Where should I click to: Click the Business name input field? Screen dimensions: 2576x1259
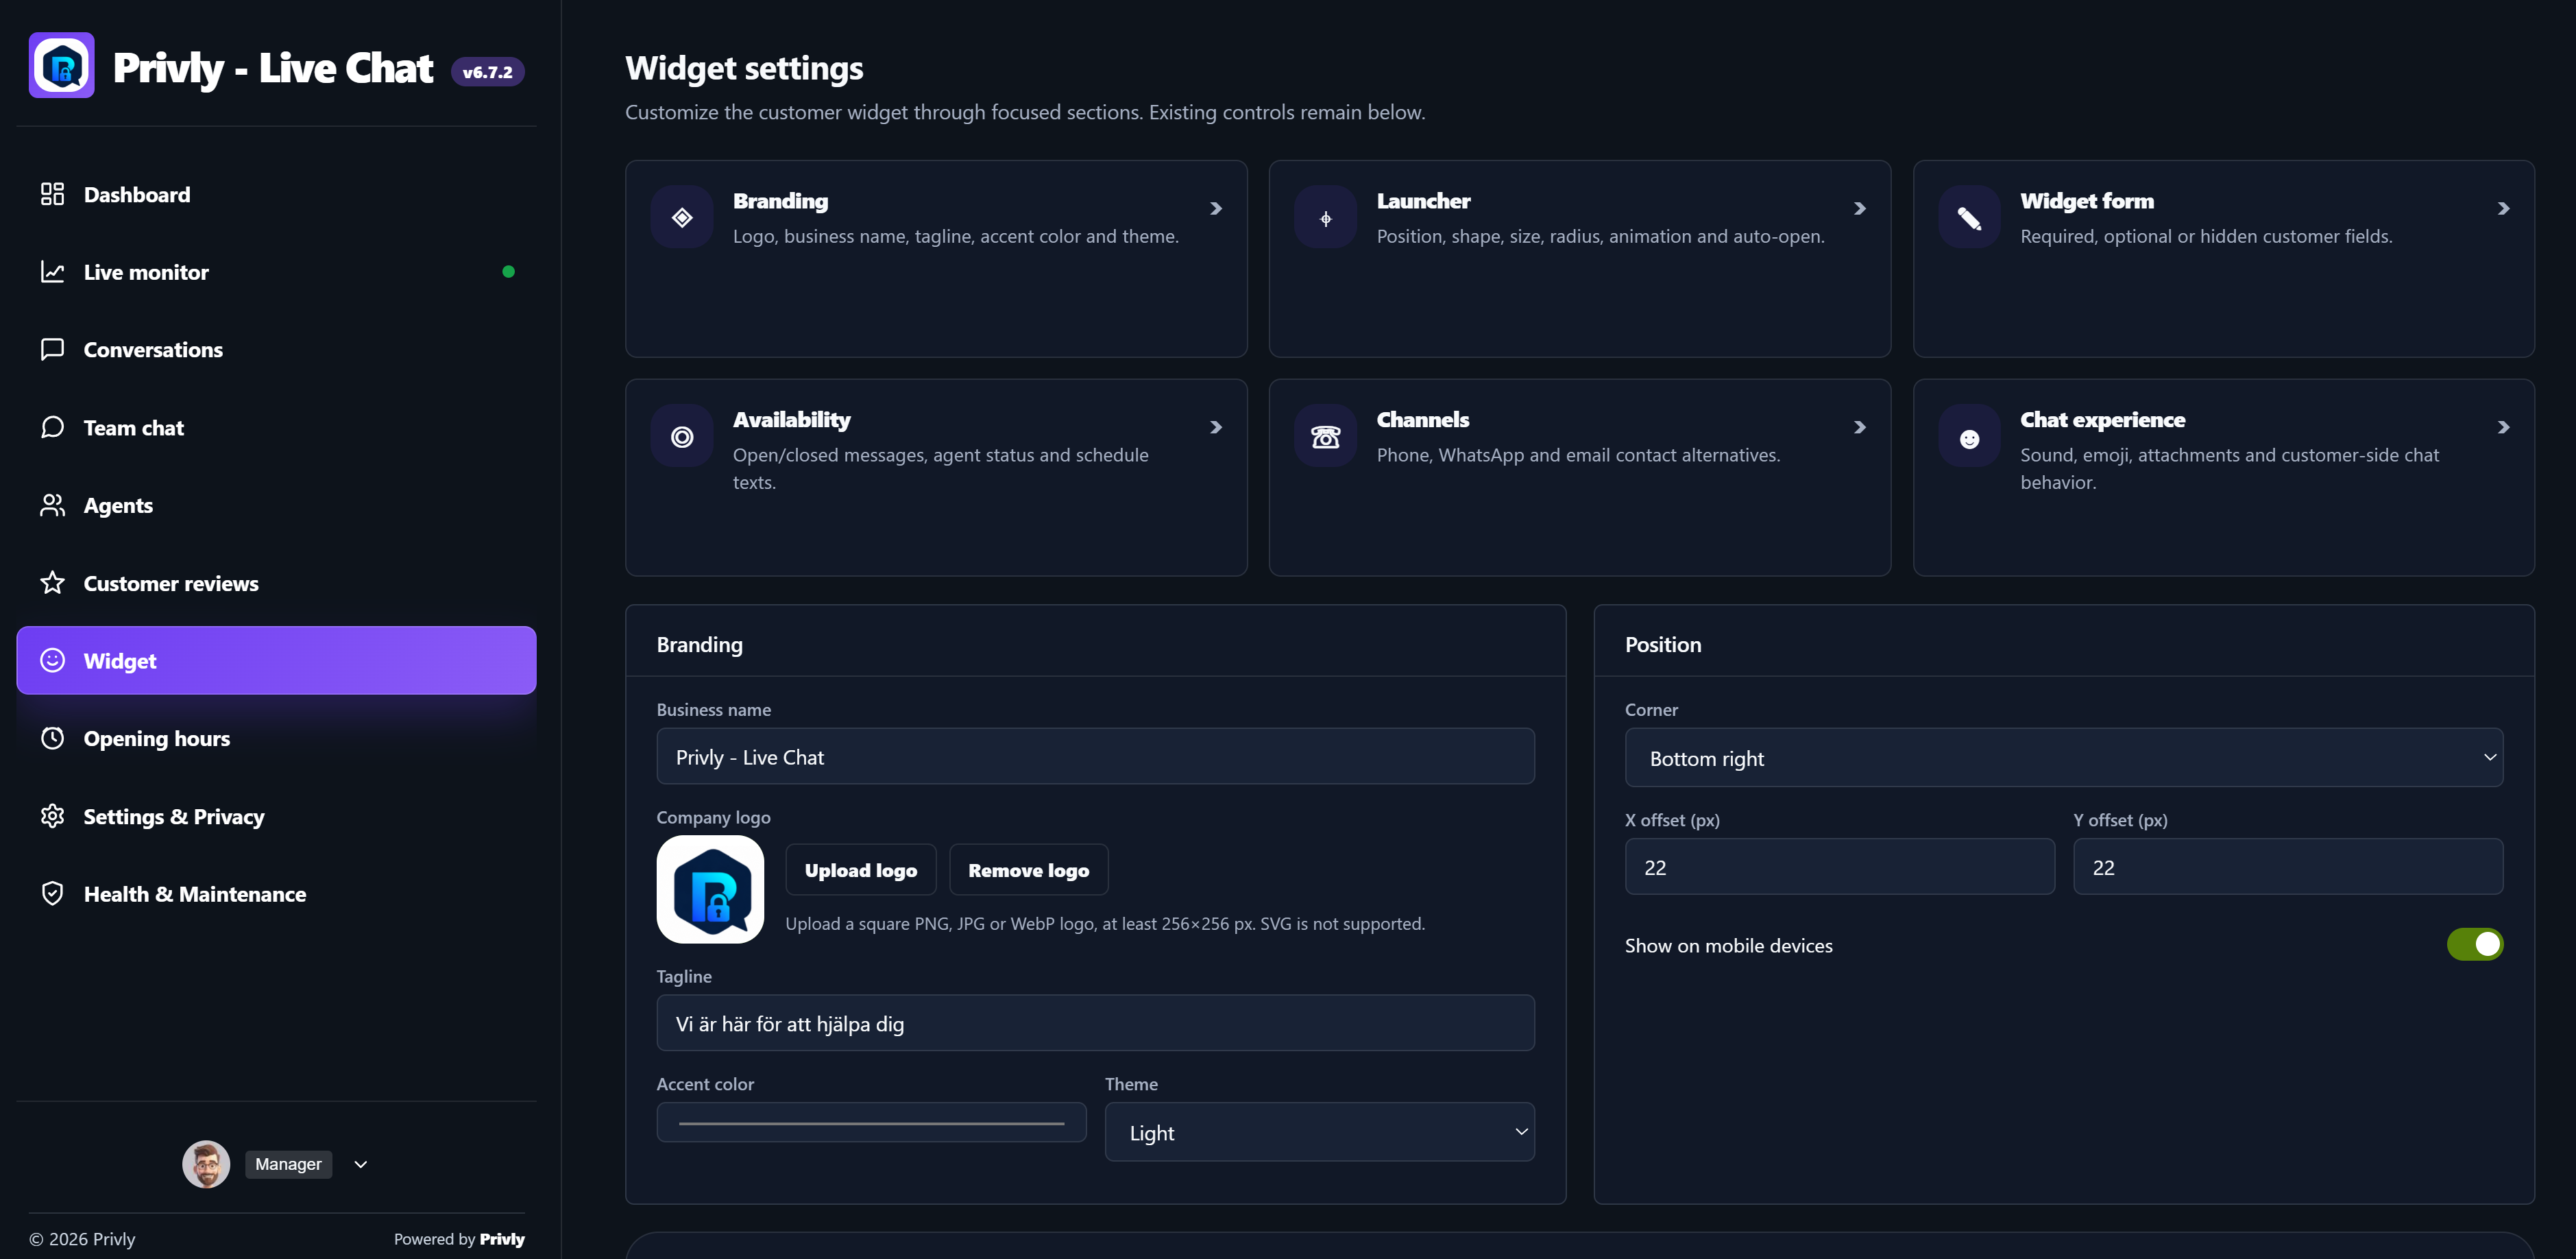coord(1095,756)
